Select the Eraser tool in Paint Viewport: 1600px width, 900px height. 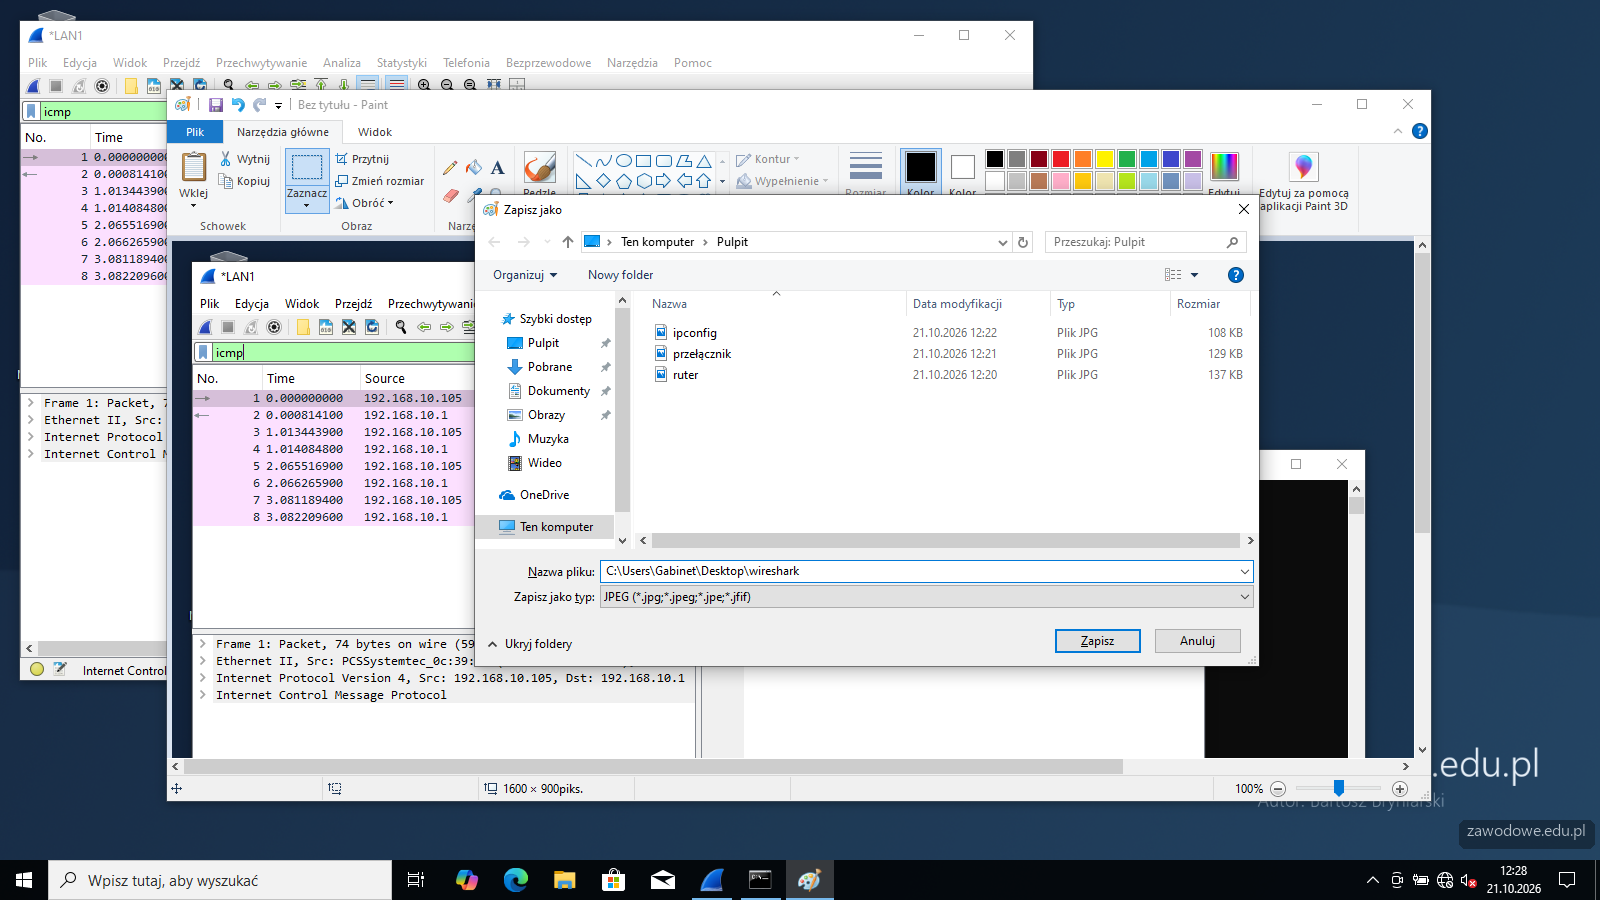450,194
